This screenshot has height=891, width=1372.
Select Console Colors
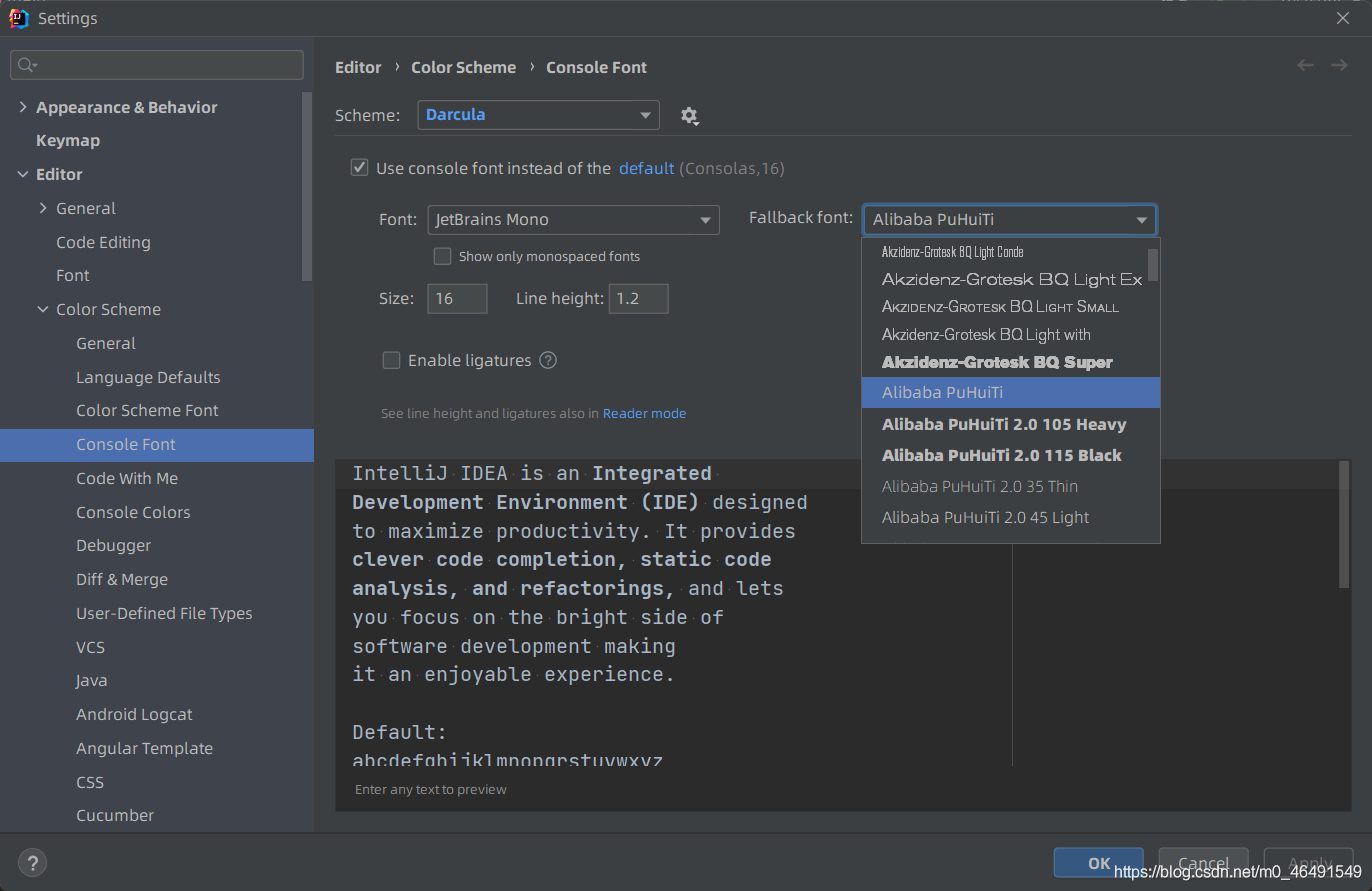[x=133, y=512]
